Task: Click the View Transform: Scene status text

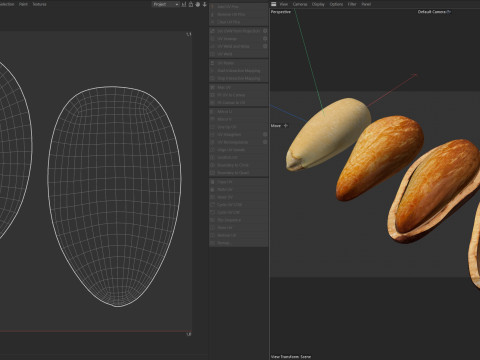Action: (x=291, y=357)
